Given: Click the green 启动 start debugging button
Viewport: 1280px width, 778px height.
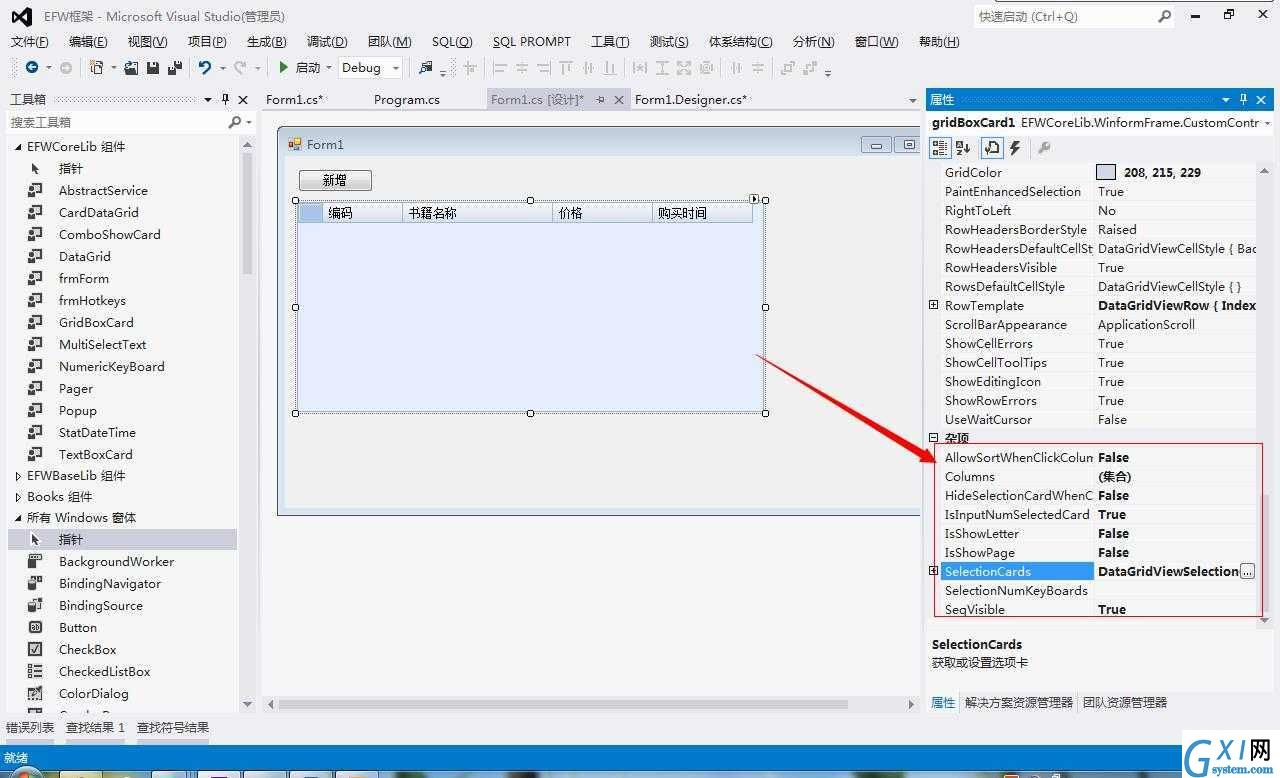Looking at the screenshot, I should tap(299, 68).
